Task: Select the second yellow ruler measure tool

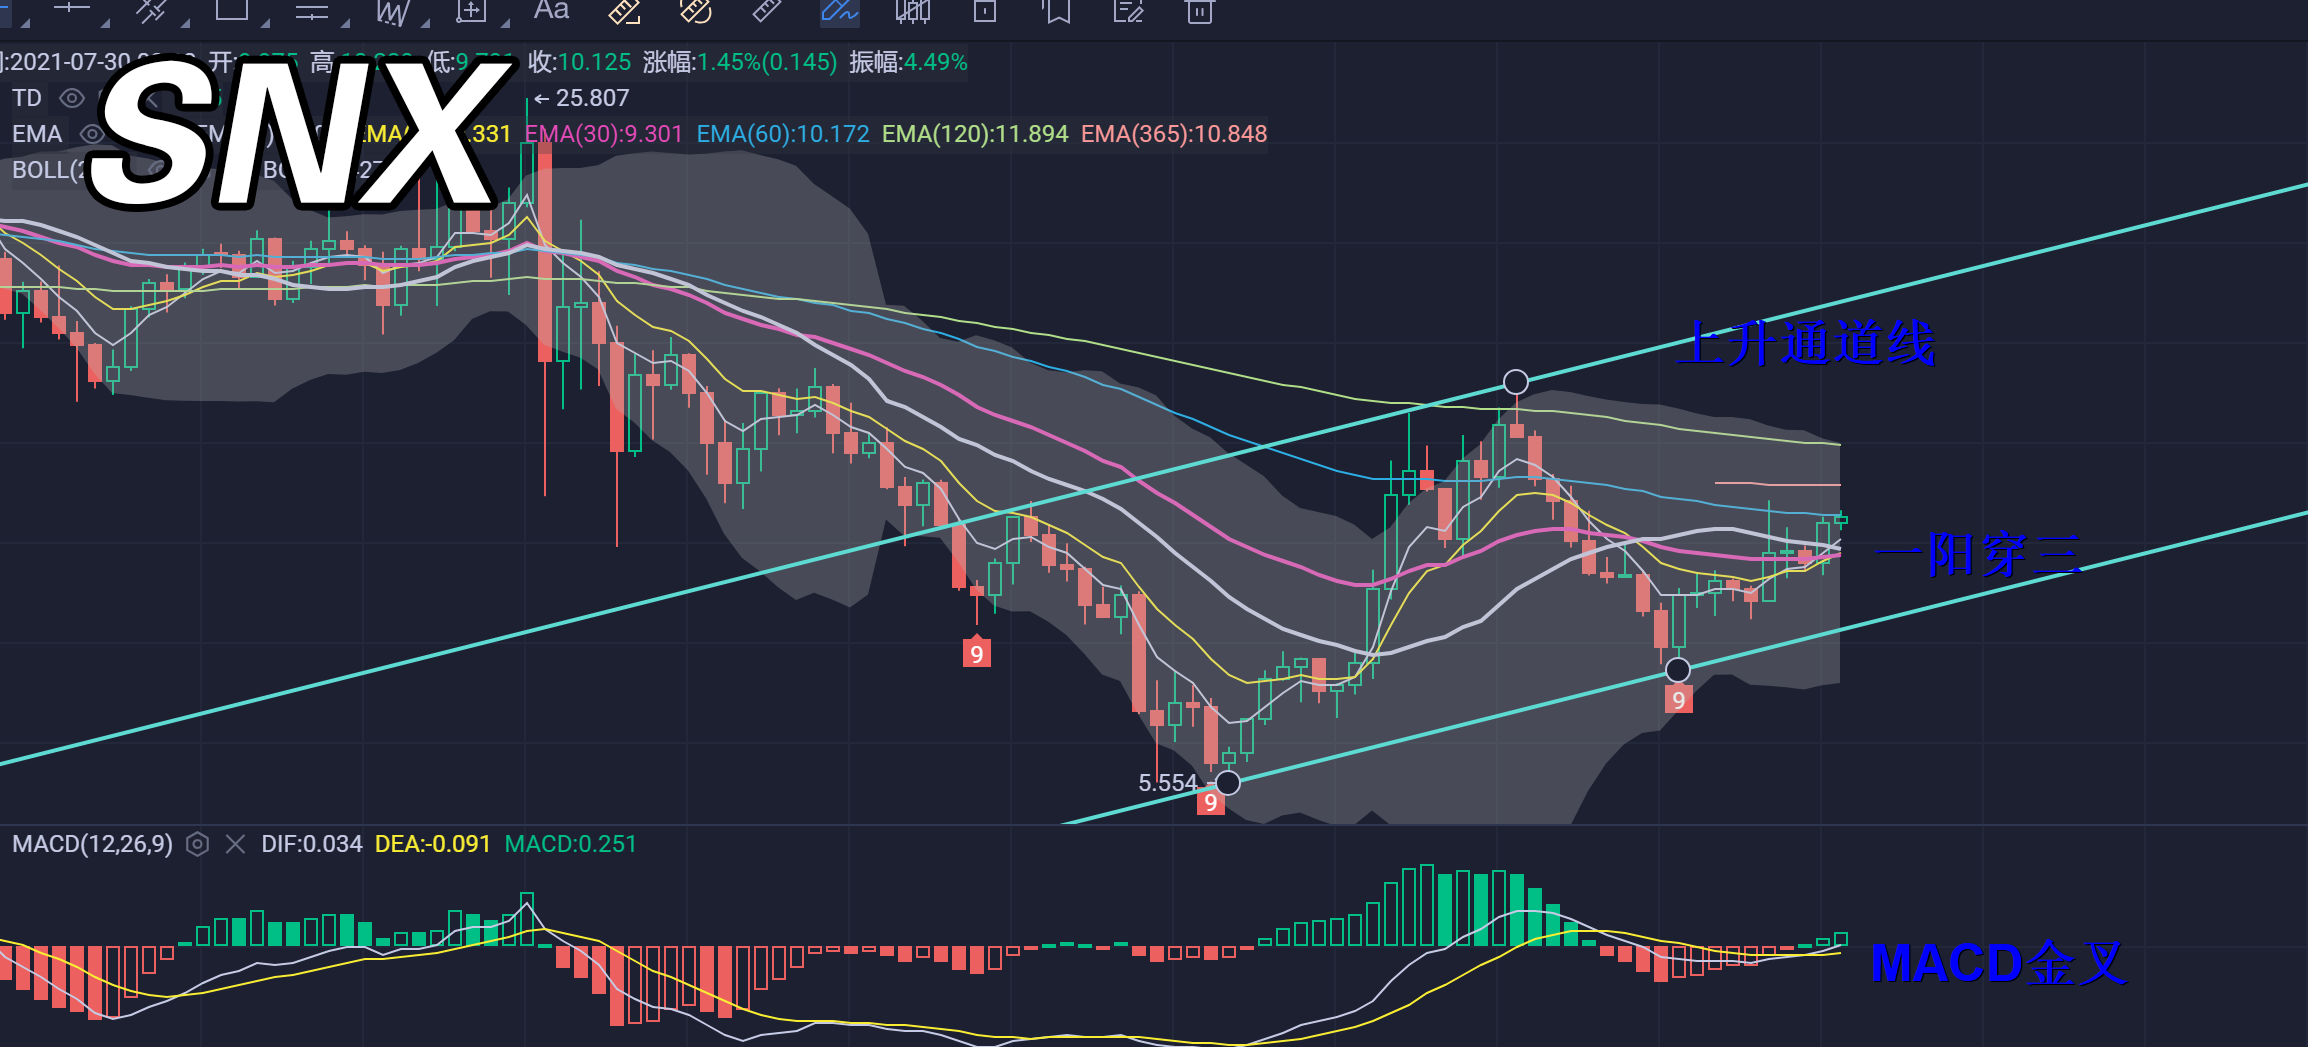Action: [696, 11]
